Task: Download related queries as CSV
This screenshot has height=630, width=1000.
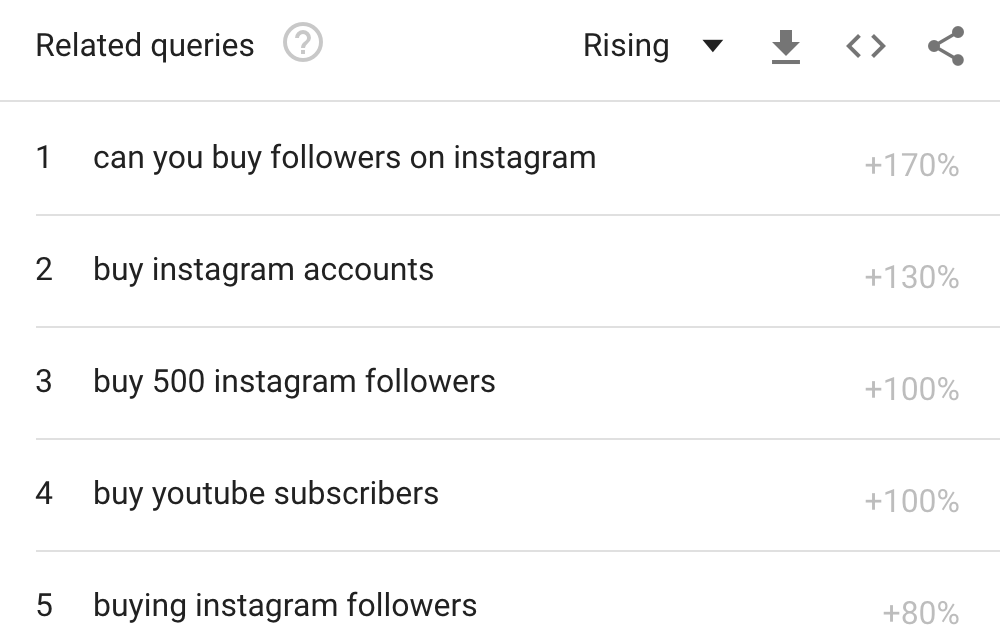Action: coord(786,47)
